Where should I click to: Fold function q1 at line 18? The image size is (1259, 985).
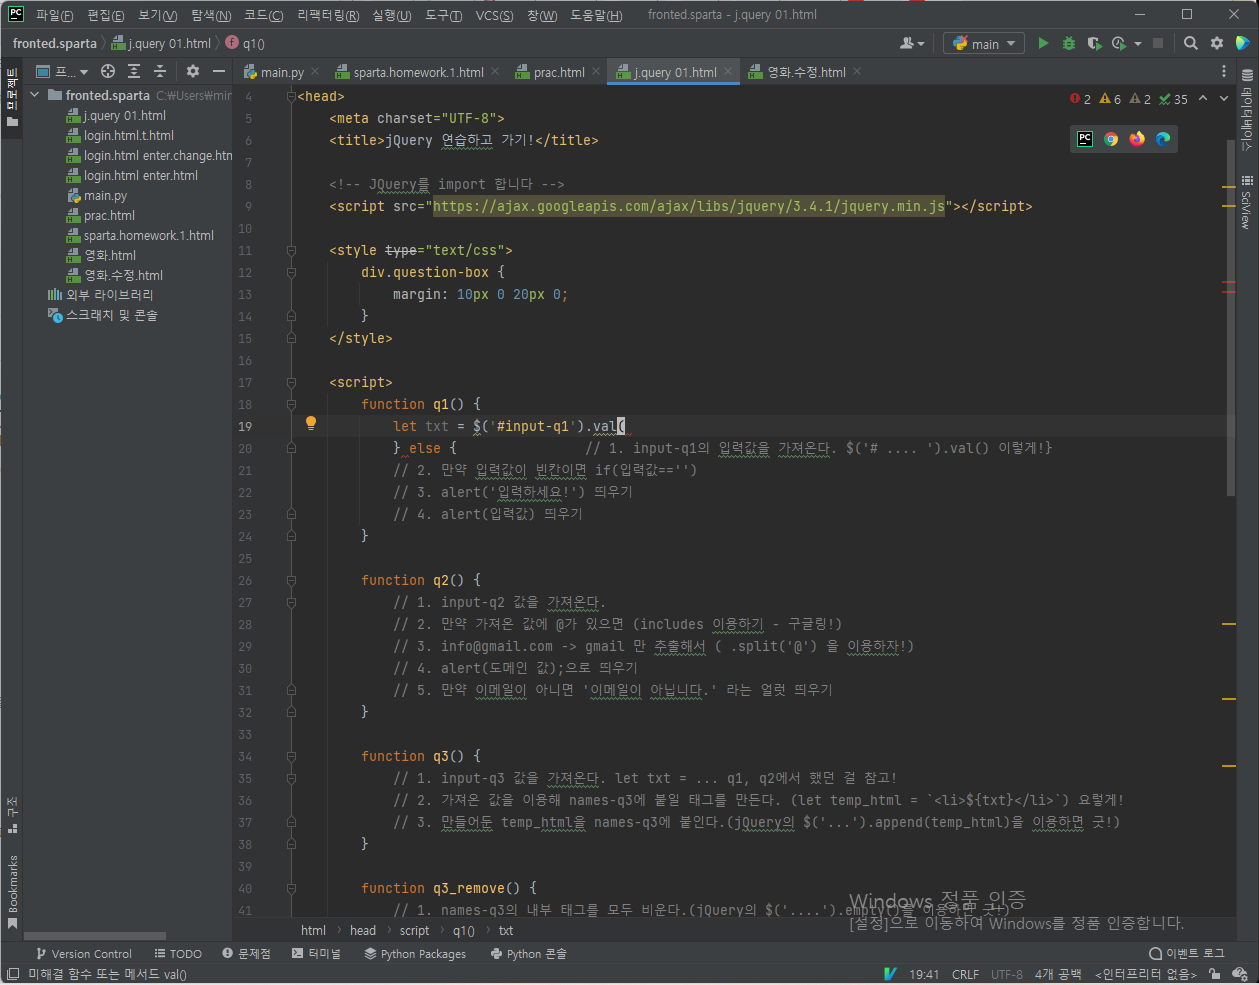pyautogui.click(x=291, y=404)
